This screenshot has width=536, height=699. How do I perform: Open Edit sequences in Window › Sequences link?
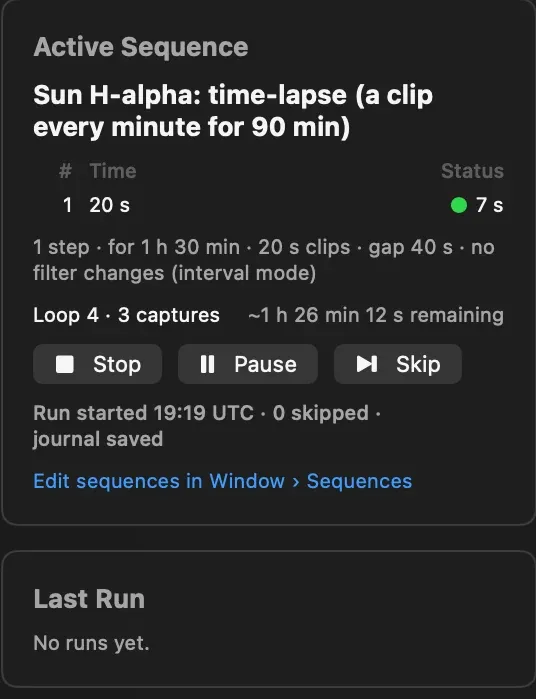223,481
